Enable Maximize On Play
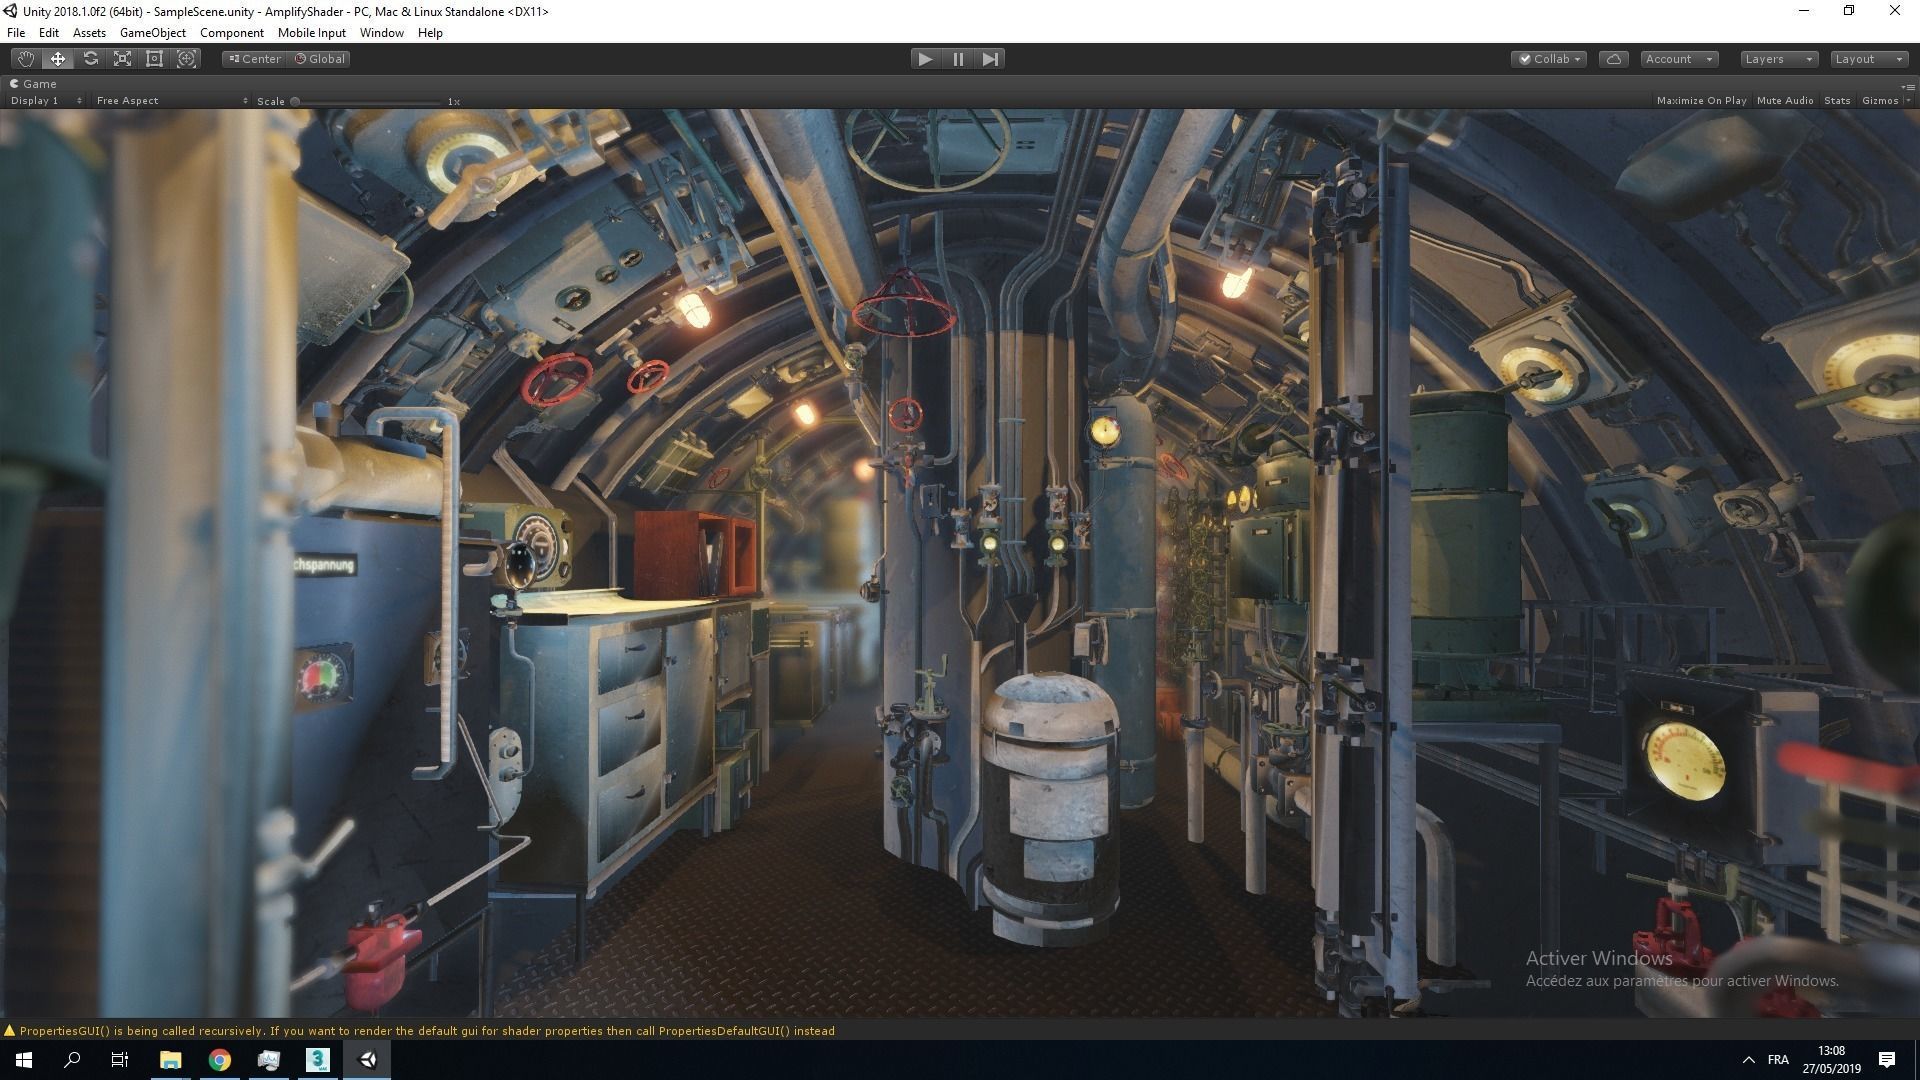 point(1701,101)
